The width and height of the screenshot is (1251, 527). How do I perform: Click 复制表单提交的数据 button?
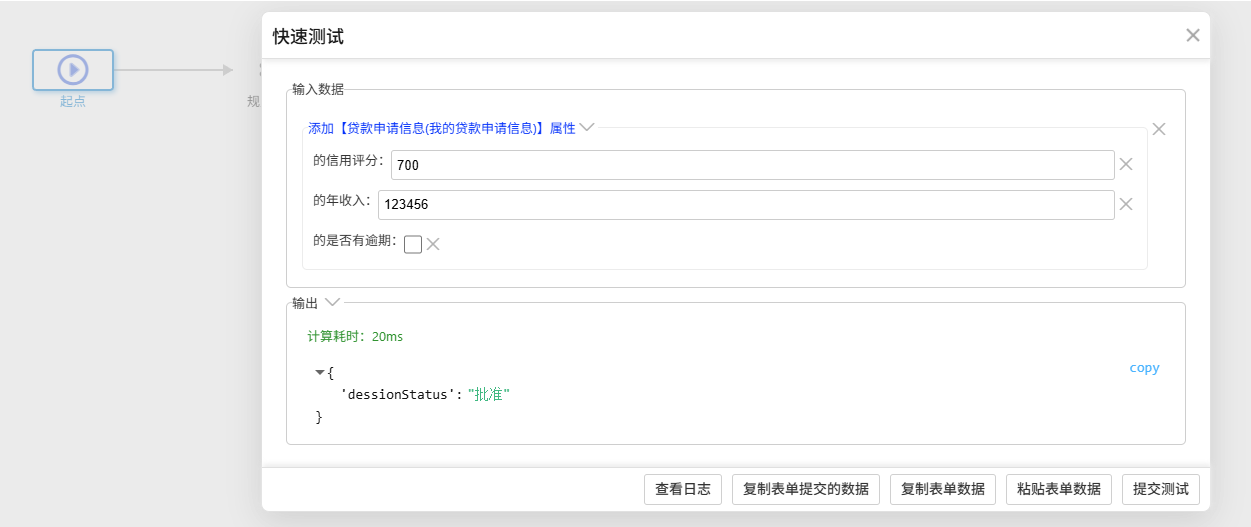tap(806, 490)
